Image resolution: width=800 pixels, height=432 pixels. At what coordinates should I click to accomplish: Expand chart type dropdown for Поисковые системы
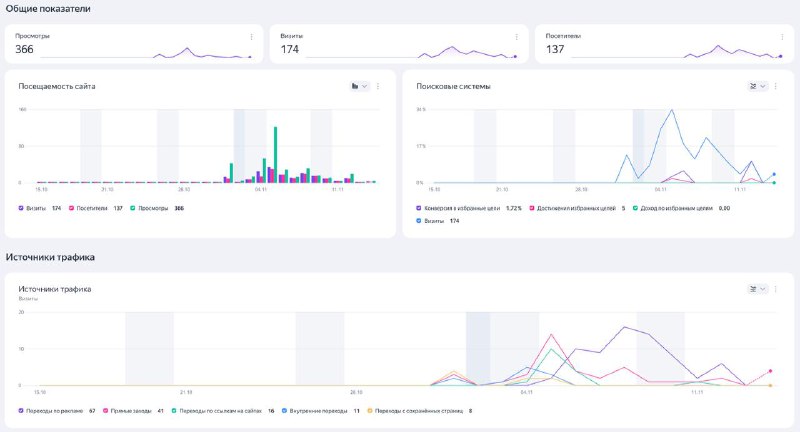(x=757, y=86)
